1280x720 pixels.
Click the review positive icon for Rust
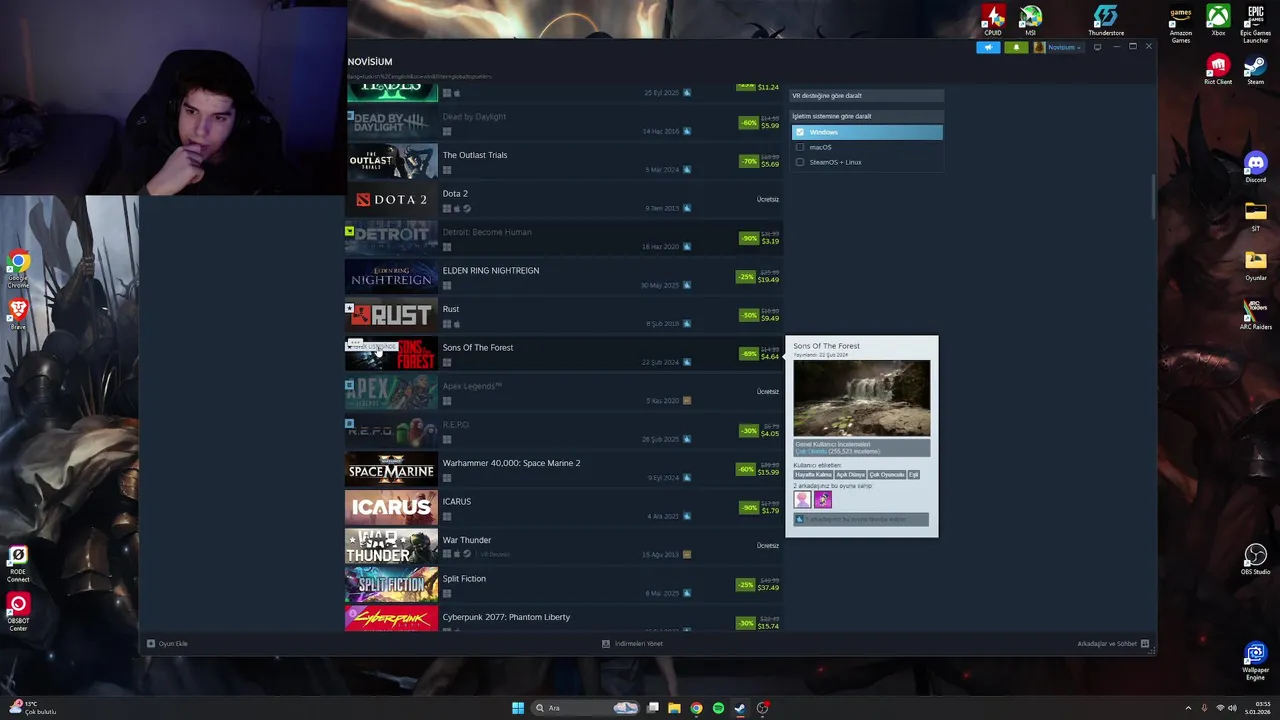click(x=687, y=324)
